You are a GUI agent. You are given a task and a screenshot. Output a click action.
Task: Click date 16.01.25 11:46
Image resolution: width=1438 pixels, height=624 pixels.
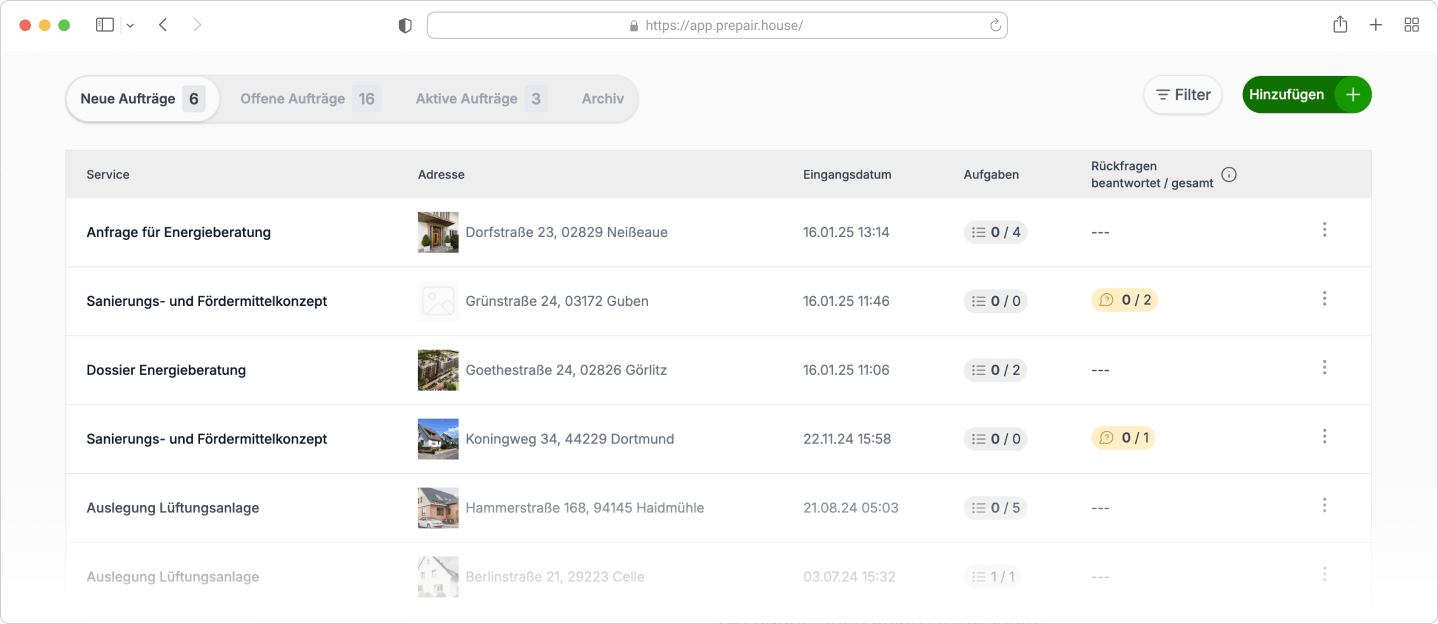[846, 301]
